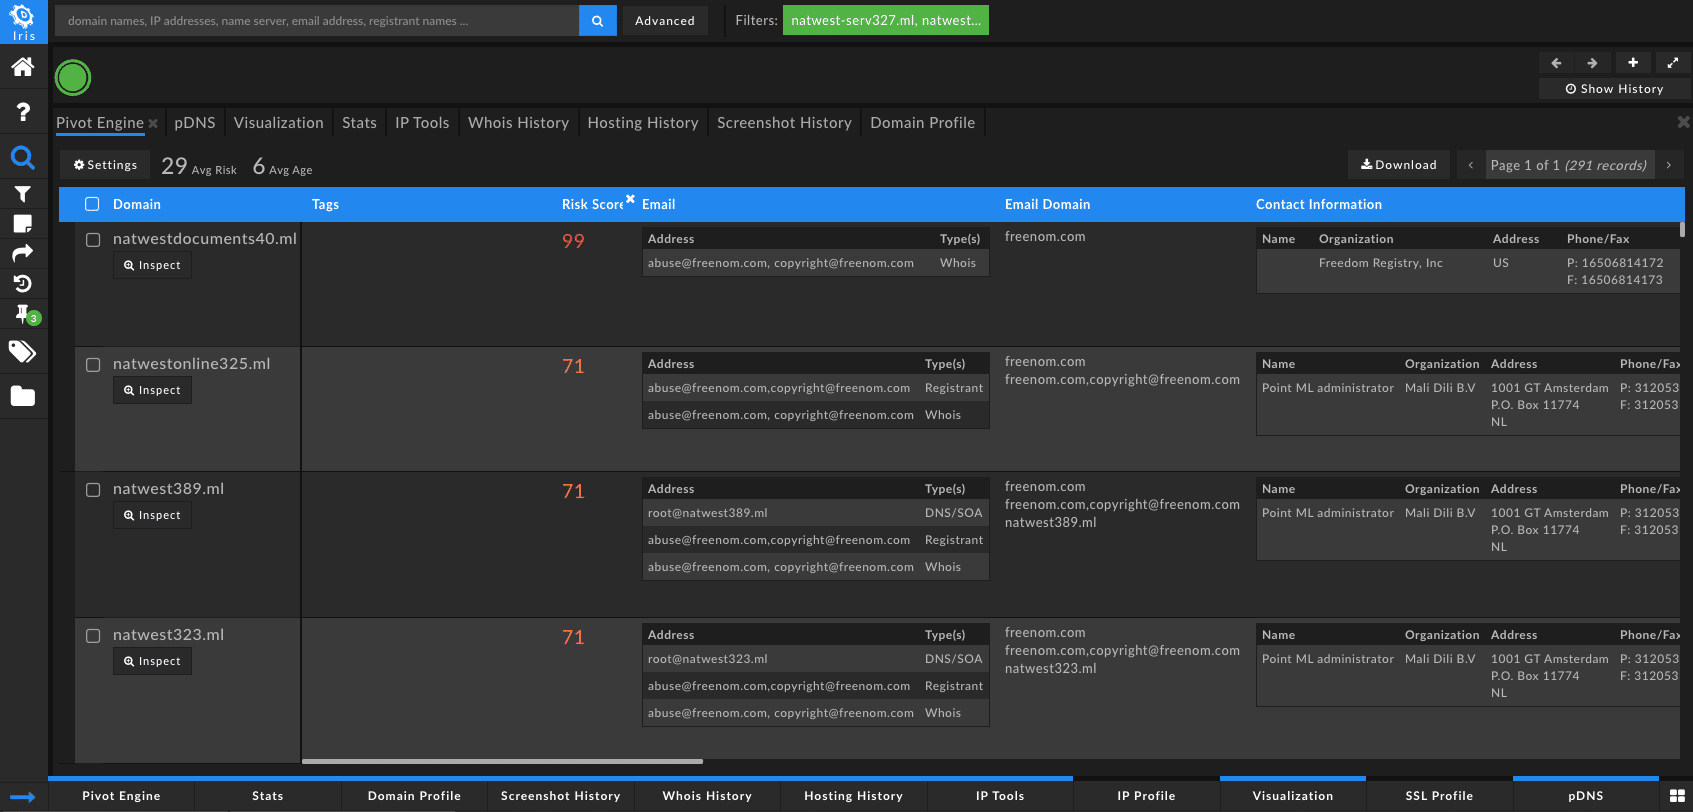Inspect the natwest323.ml domain
The height and width of the screenshot is (812, 1693).
click(152, 661)
